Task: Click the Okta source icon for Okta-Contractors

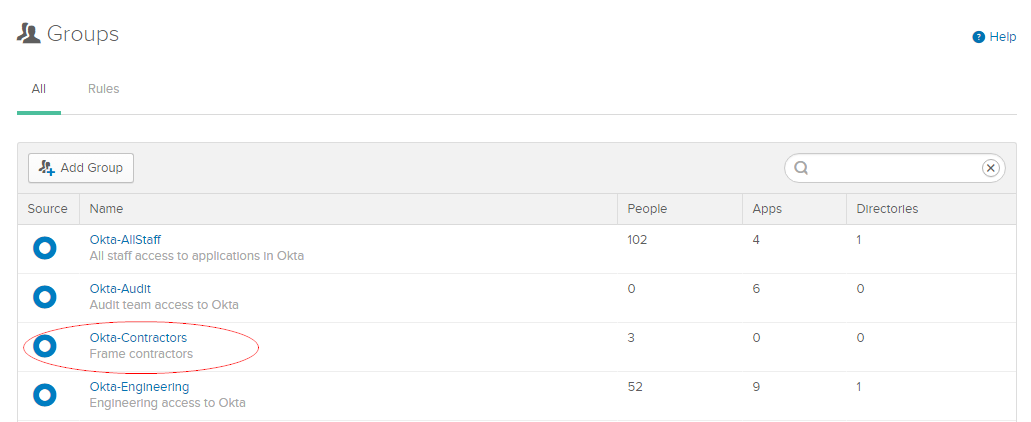Action: [x=44, y=346]
